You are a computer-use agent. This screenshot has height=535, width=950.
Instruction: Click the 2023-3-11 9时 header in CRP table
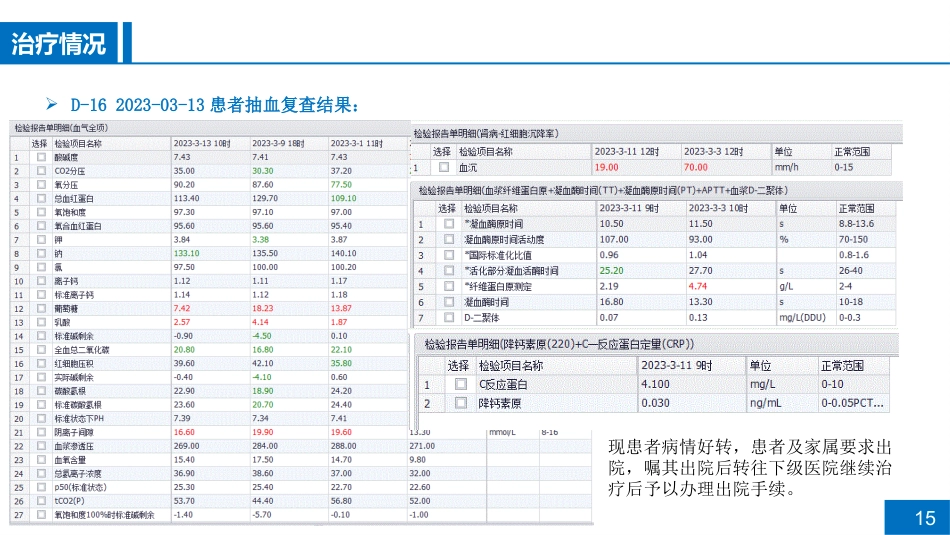click(677, 366)
